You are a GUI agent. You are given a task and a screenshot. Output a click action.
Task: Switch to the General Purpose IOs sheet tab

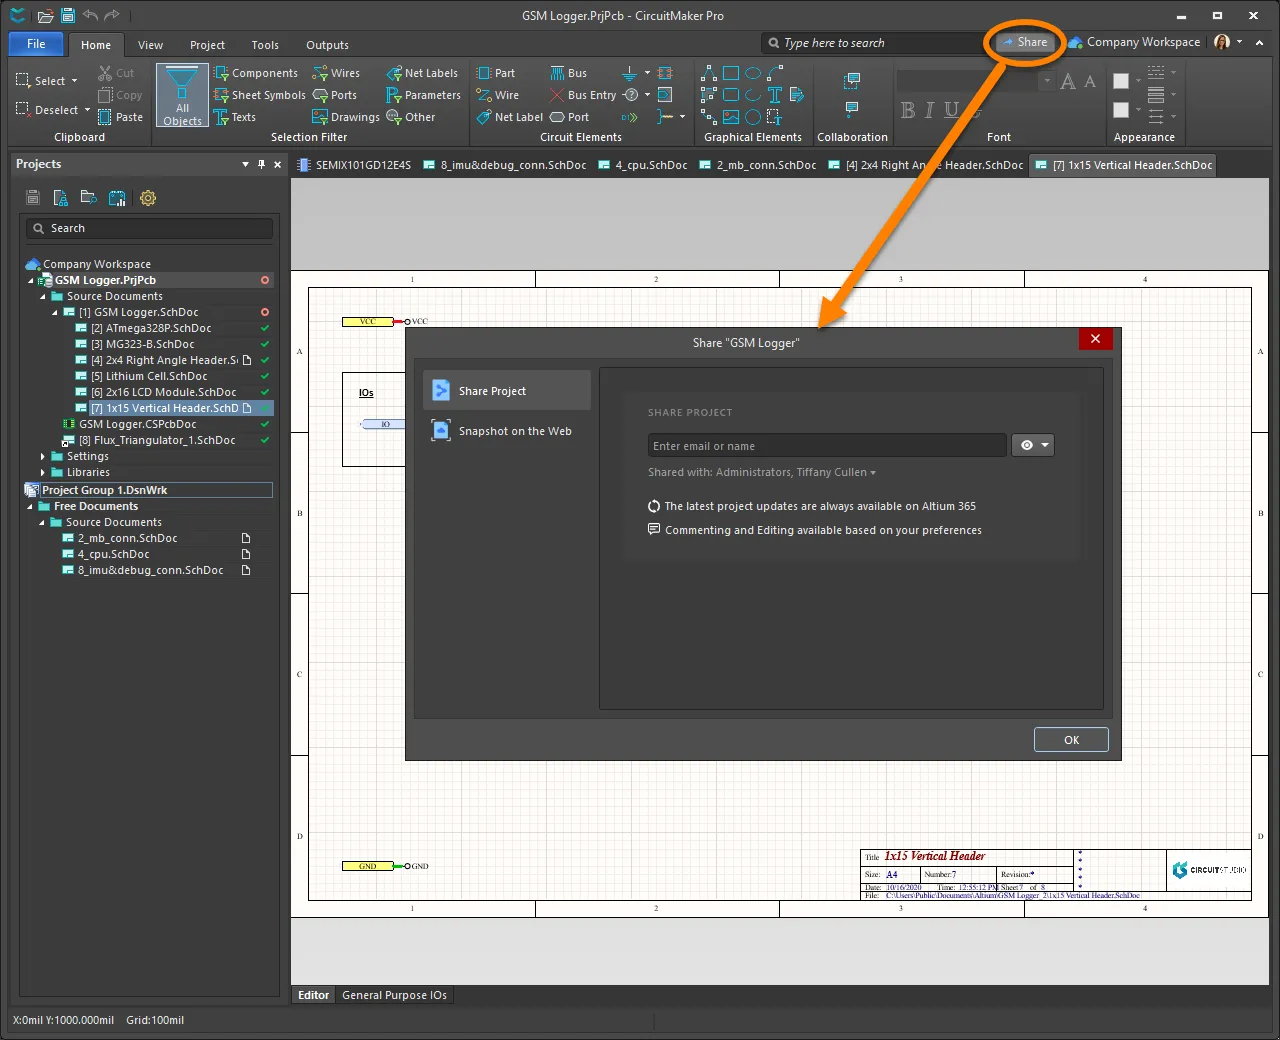point(394,995)
